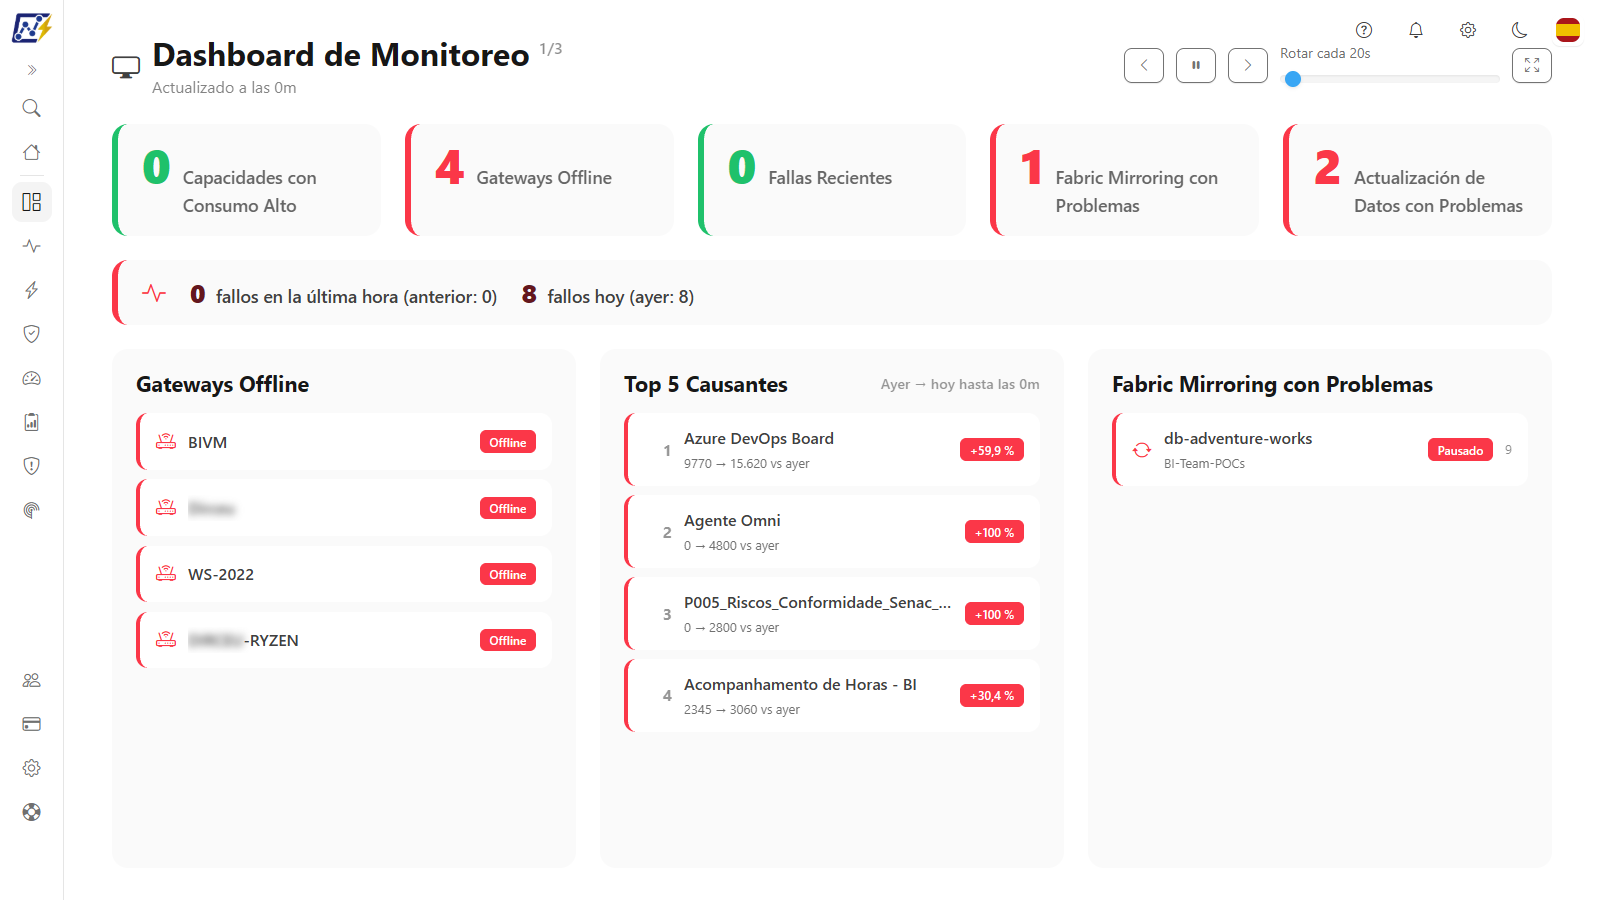The height and width of the screenshot is (900, 1600).
Task: Open the notifications bell
Action: click(1416, 30)
